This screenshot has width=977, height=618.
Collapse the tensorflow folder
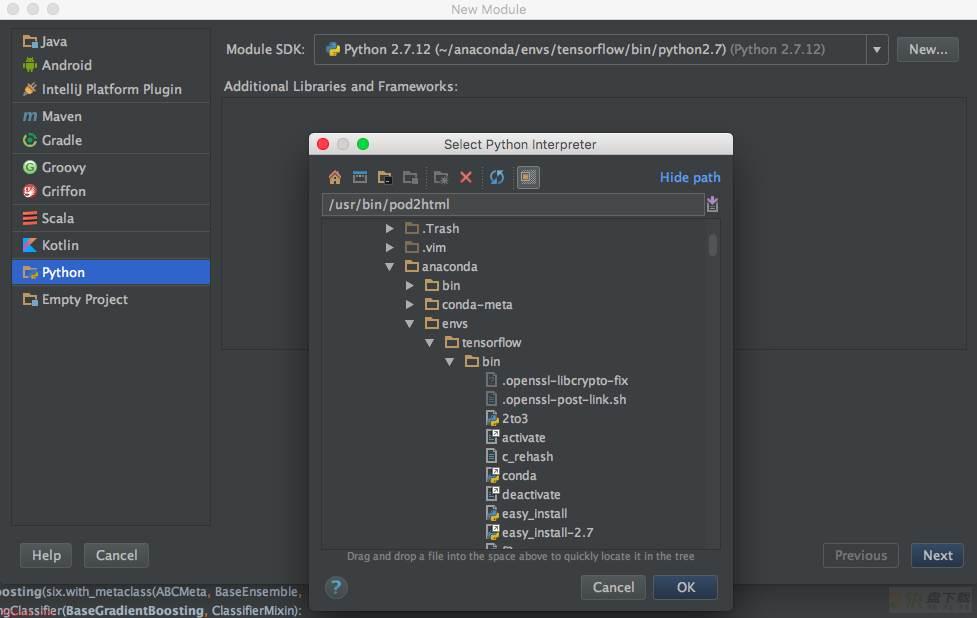(x=429, y=343)
